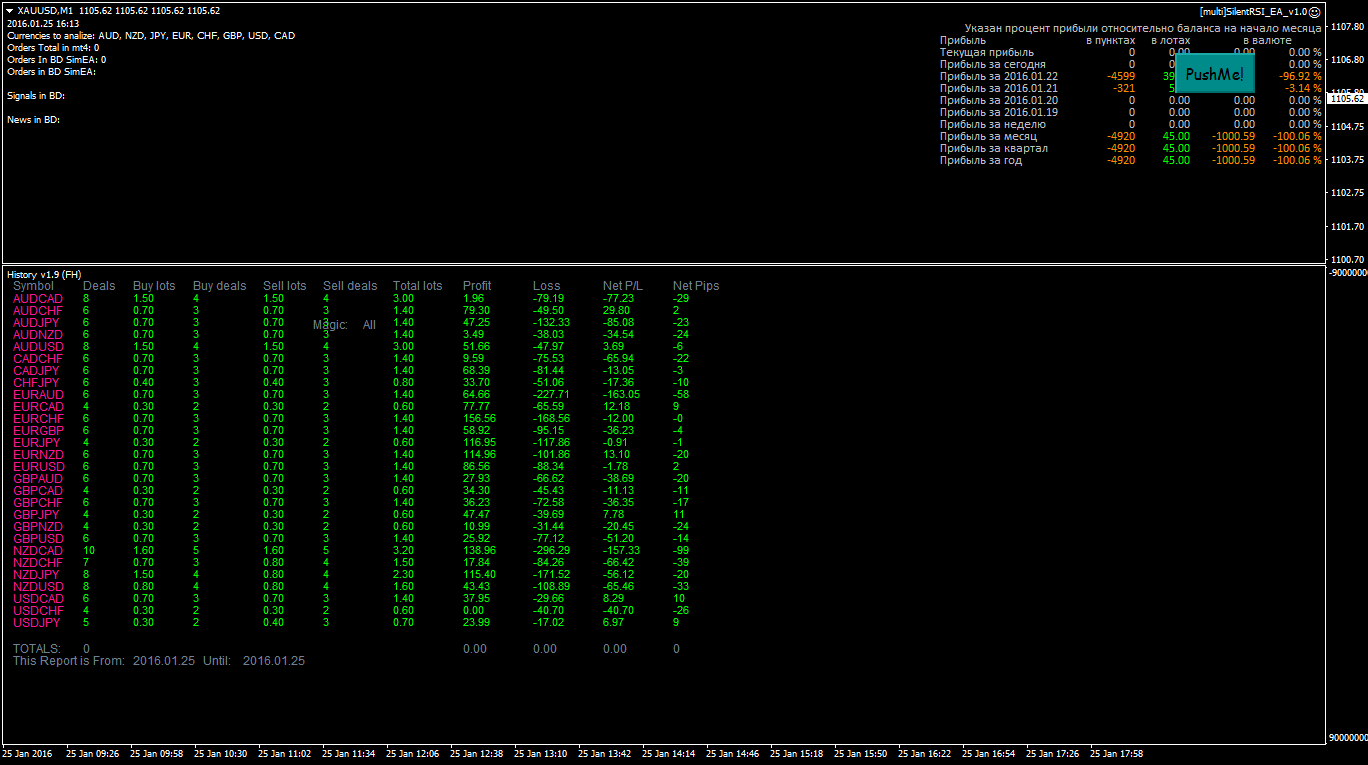This screenshot has height=765, width=1368.
Task: Click the [multi]SilentRSI_EA_v1.0 expert label
Action: point(1253,12)
